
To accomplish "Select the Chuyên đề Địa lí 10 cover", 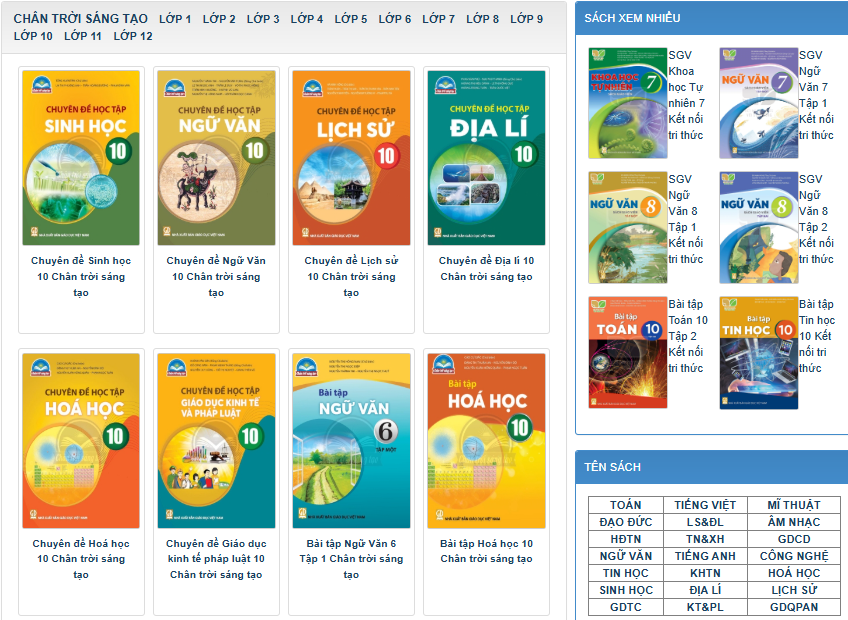I will [486, 158].
